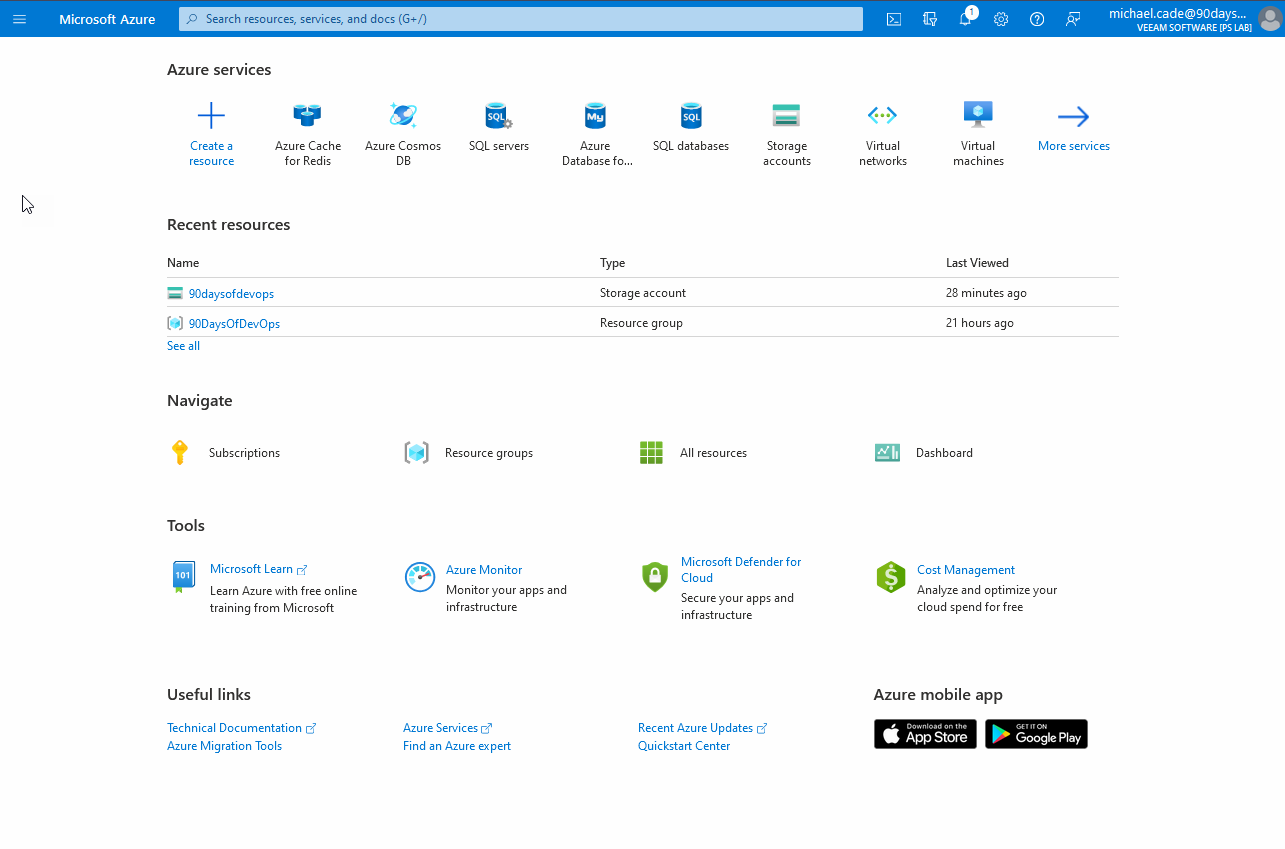The image size is (1285, 849).
Task: Open Virtual machines
Action: coord(977,130)
